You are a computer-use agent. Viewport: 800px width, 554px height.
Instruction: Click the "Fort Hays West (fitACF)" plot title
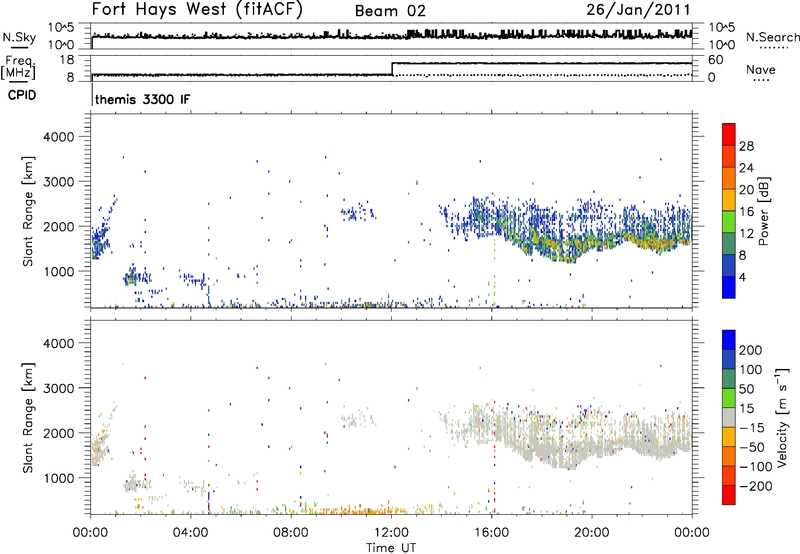click(x=197, y=9)
